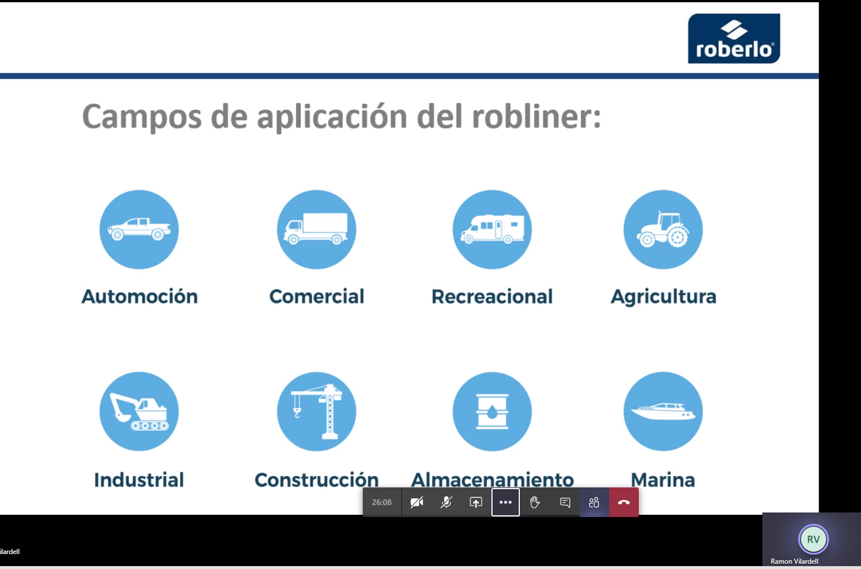
Task: Click the pickup truck Automoción icon
Action: pos(139,229)
